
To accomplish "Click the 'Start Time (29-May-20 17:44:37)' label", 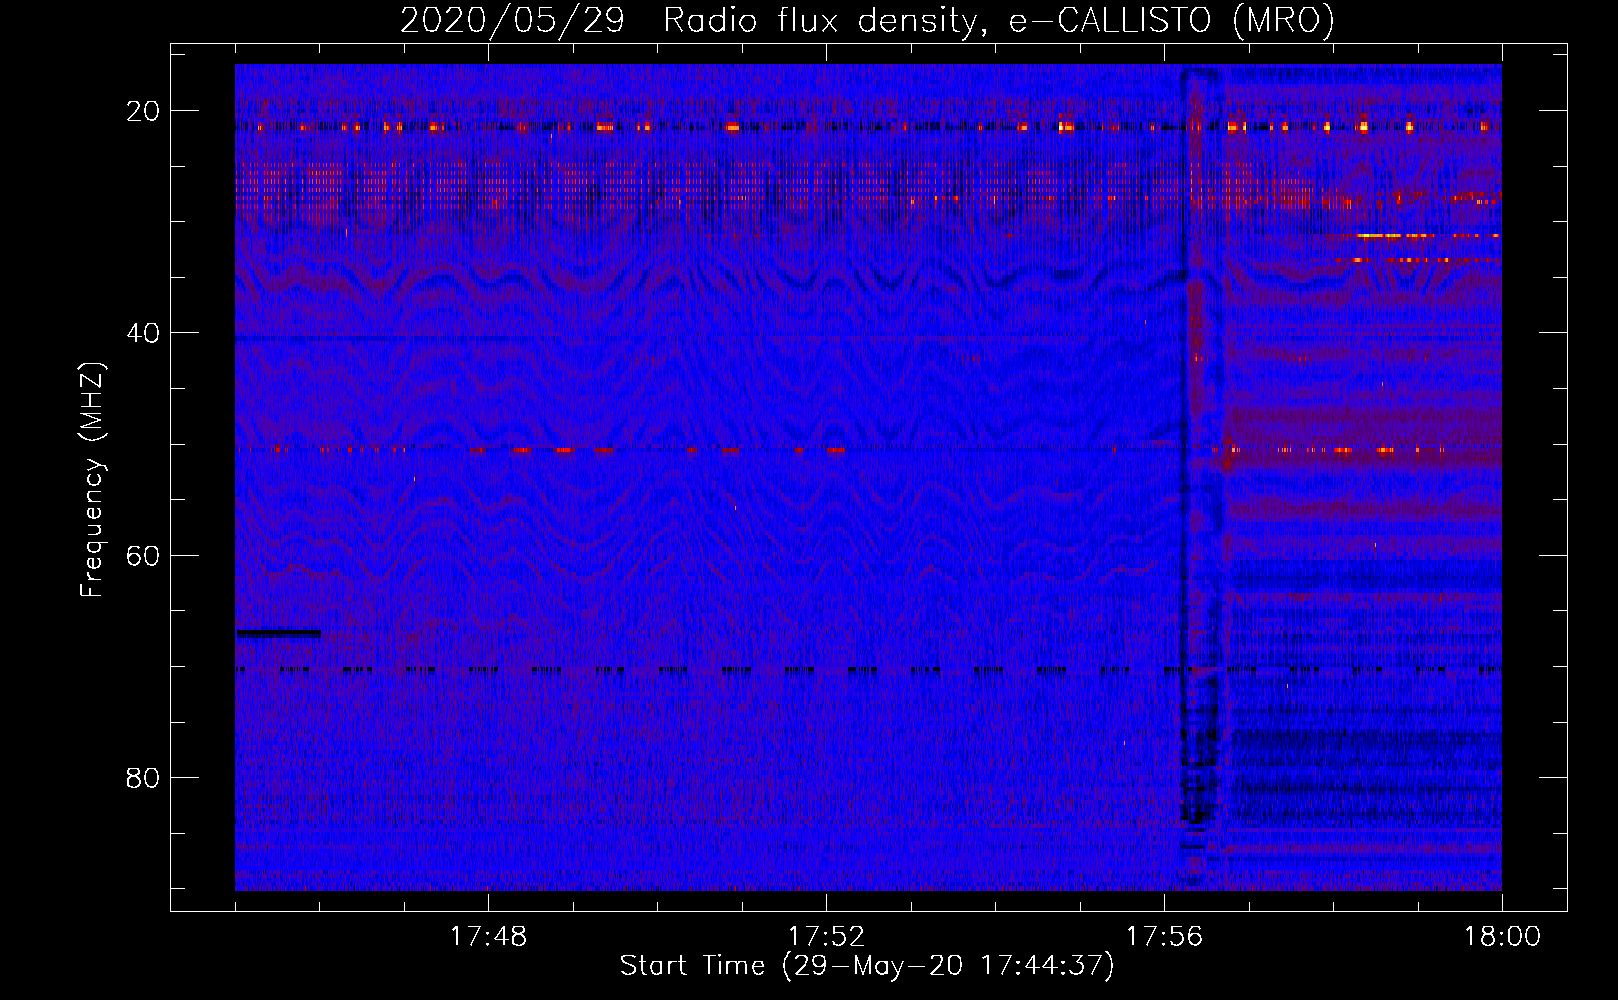I will click(867, 966).
